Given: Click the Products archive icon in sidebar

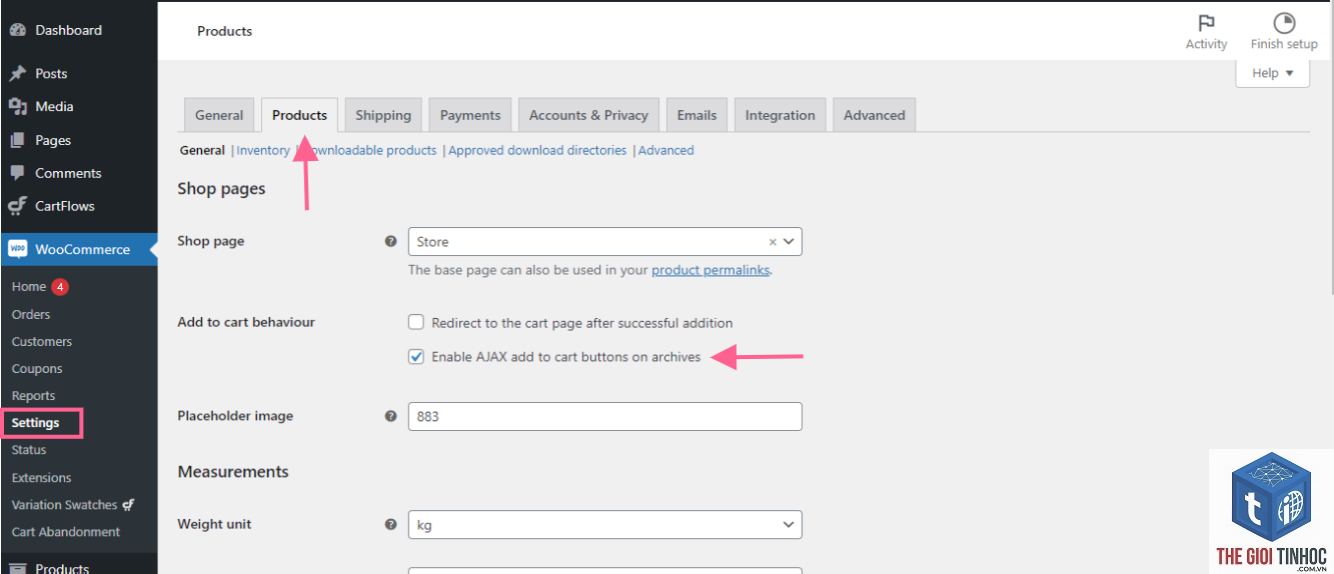Looking at the screenshot, I should 17,568.
